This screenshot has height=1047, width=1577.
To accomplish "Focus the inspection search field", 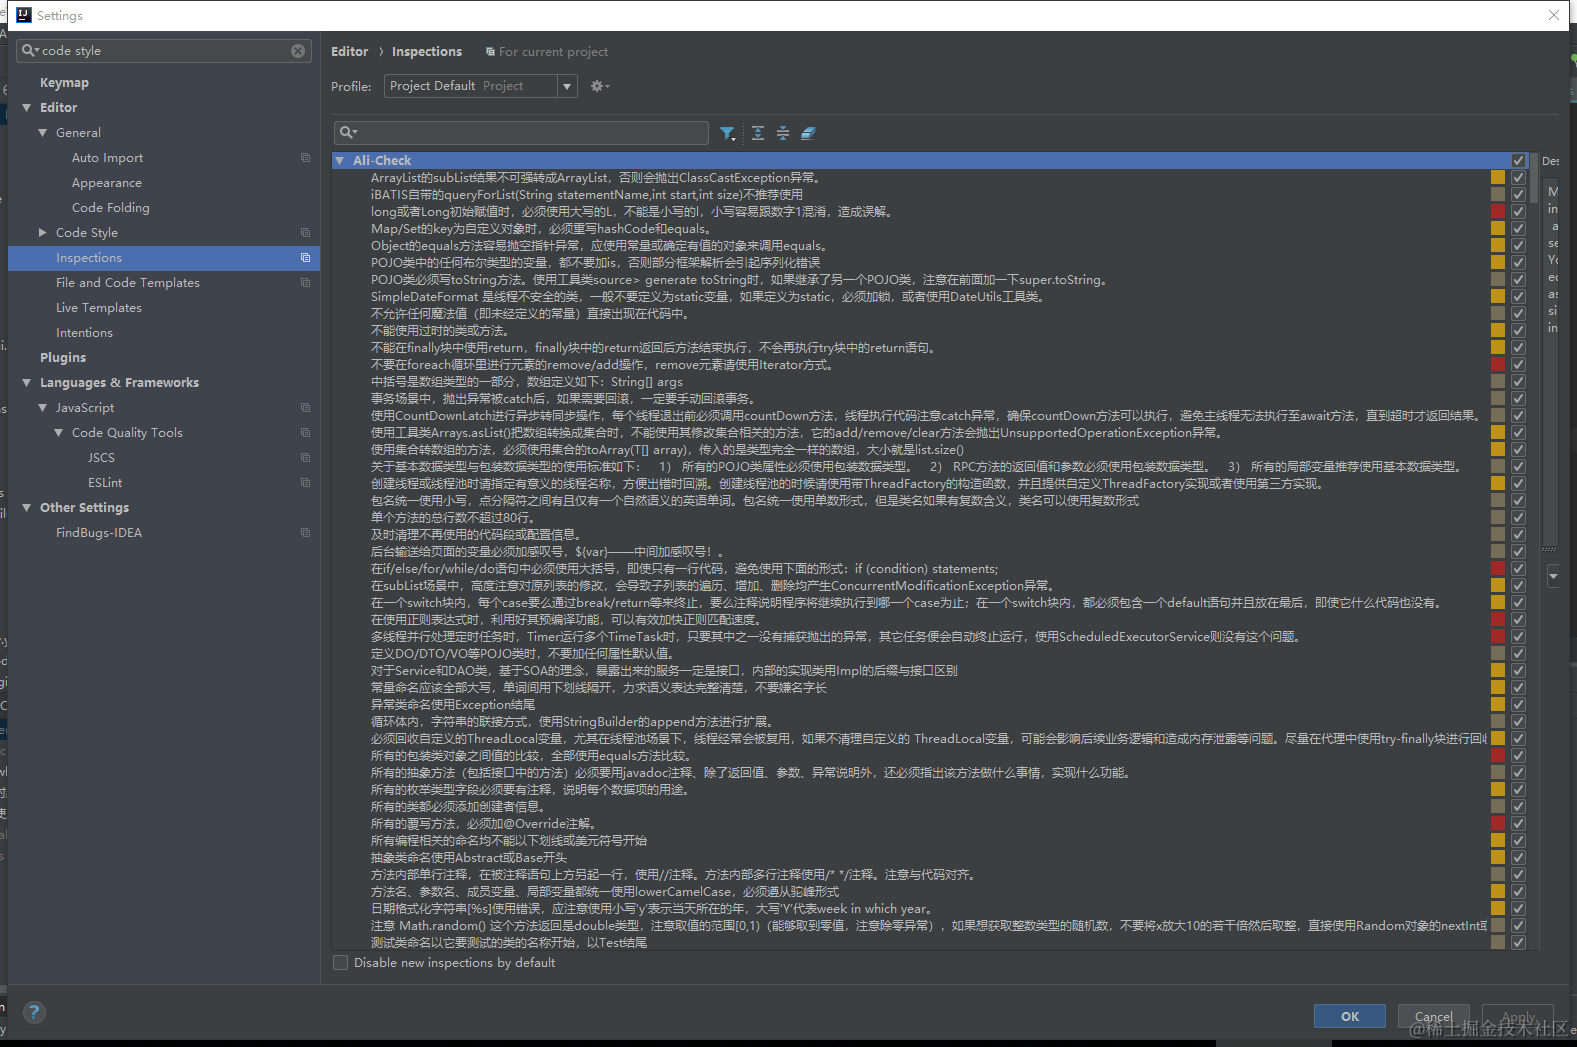I will (521, 133).
